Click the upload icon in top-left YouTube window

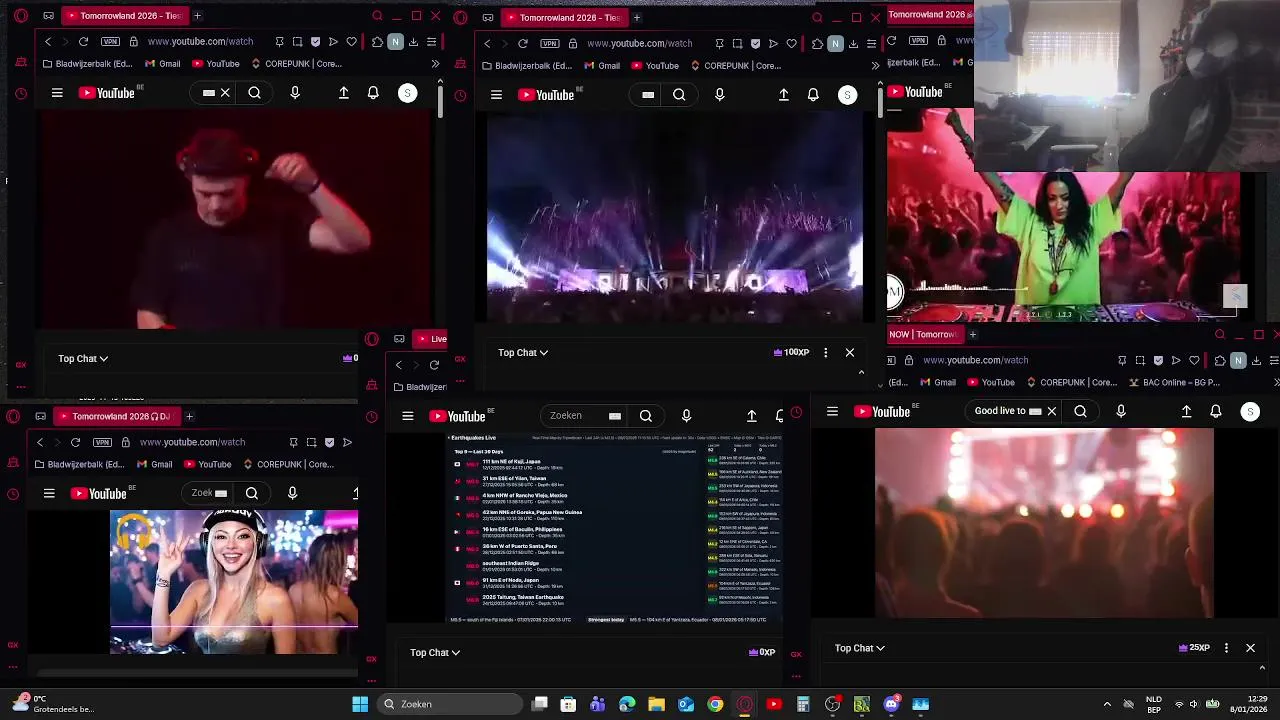pos(344,93)
